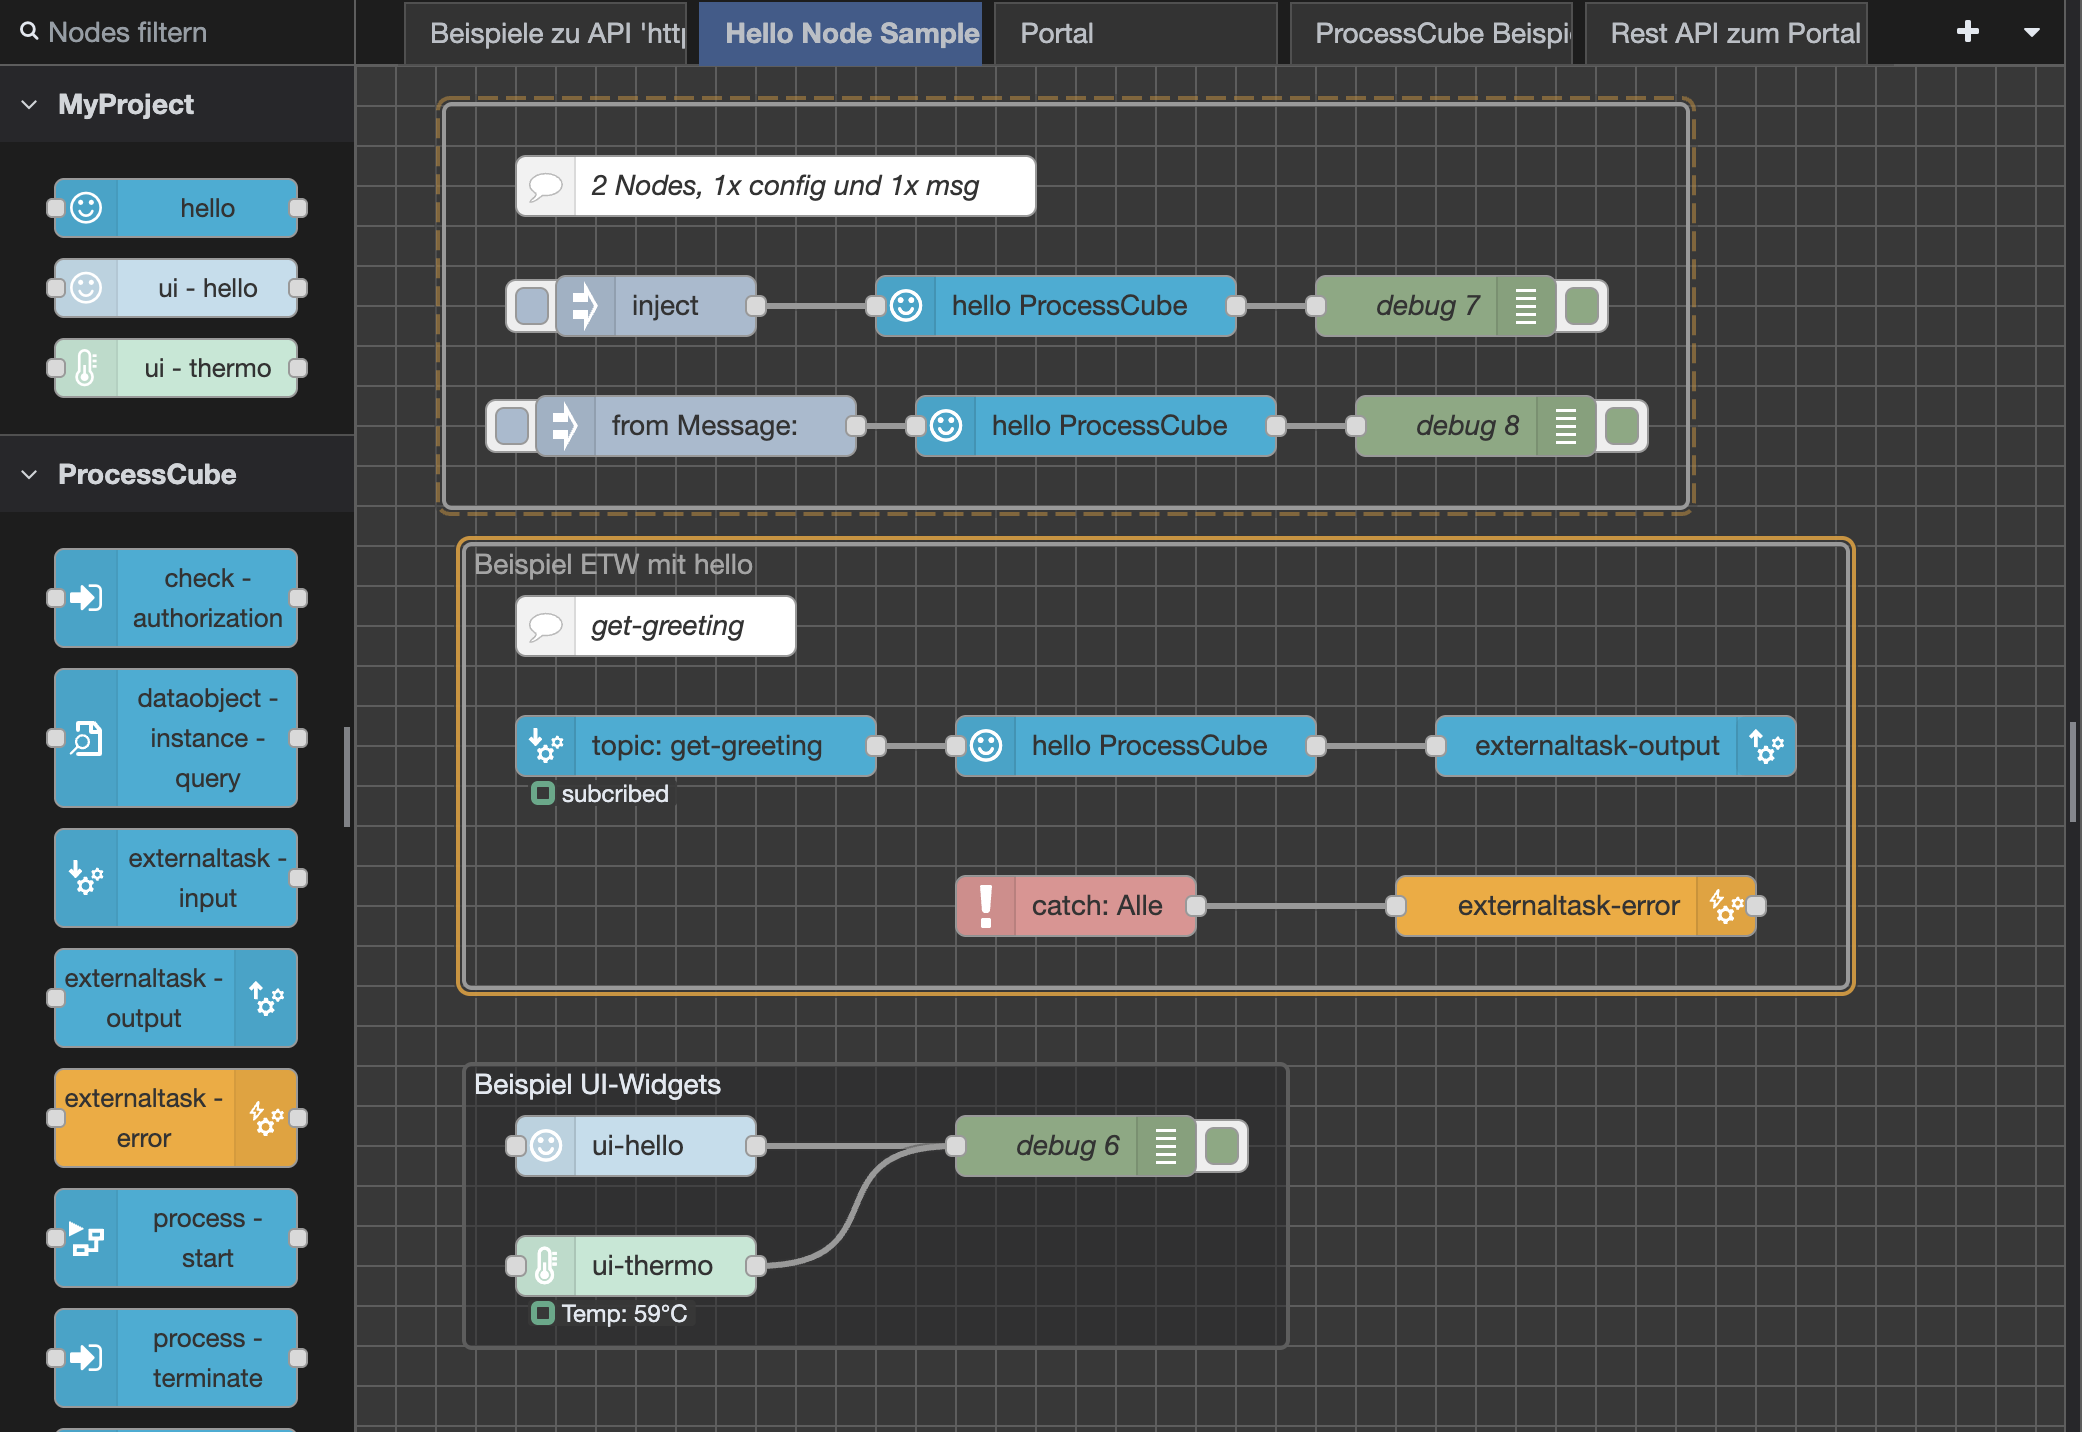Trigger the from Message: inject button
Screen dimensions: 2082x1432
pyautogui.click(x=512, y=426)
